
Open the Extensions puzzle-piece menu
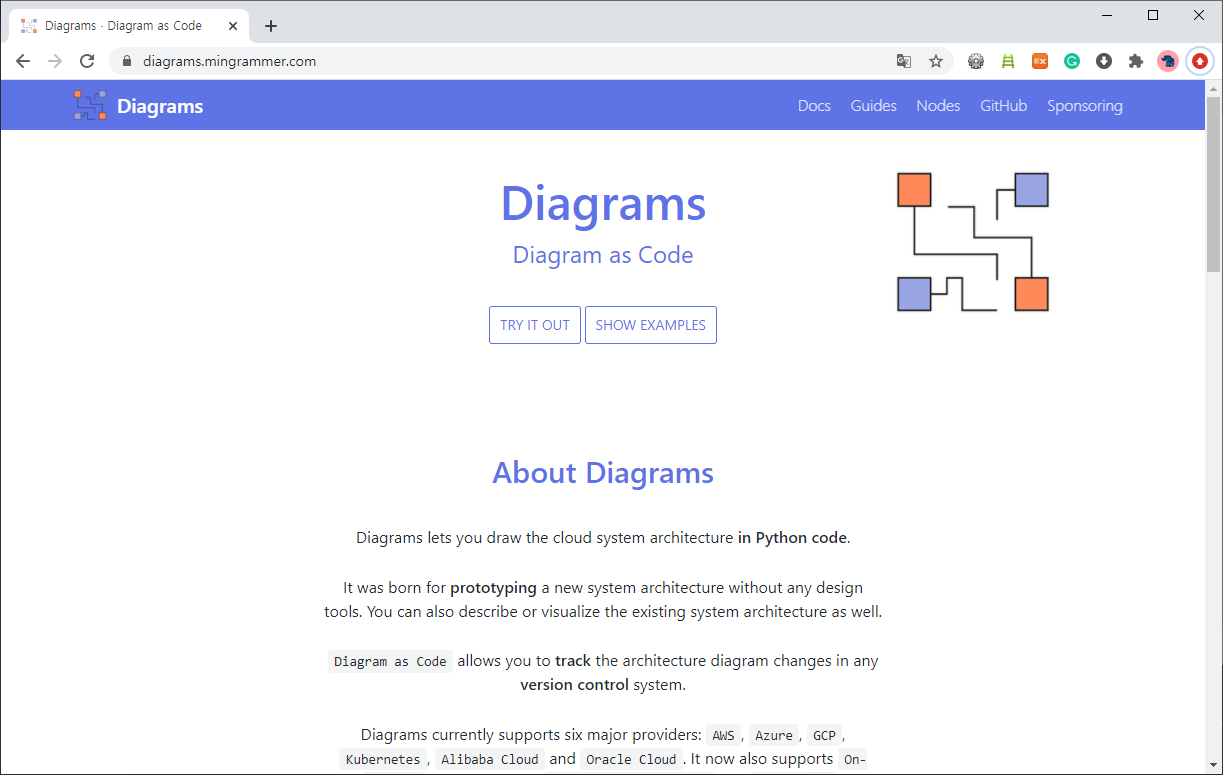(x=1136, y=61)
